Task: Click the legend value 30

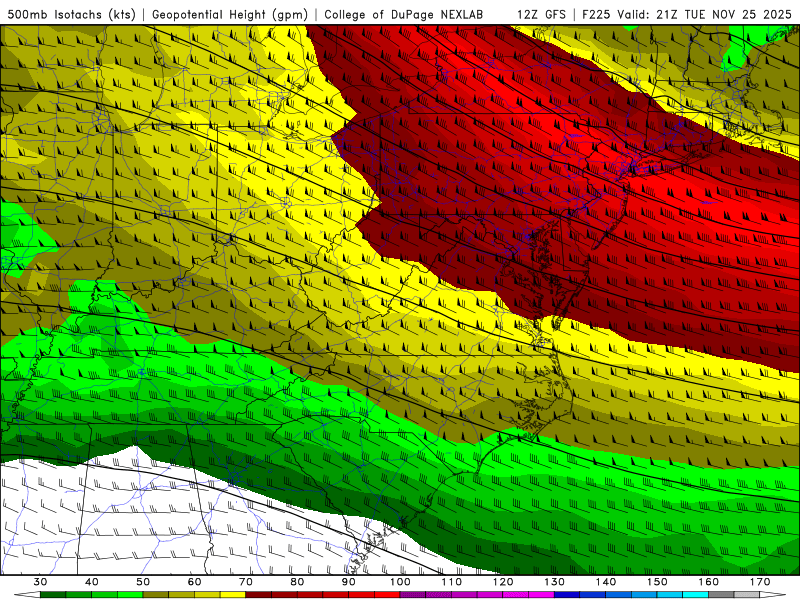Action: tap(40, 582)
